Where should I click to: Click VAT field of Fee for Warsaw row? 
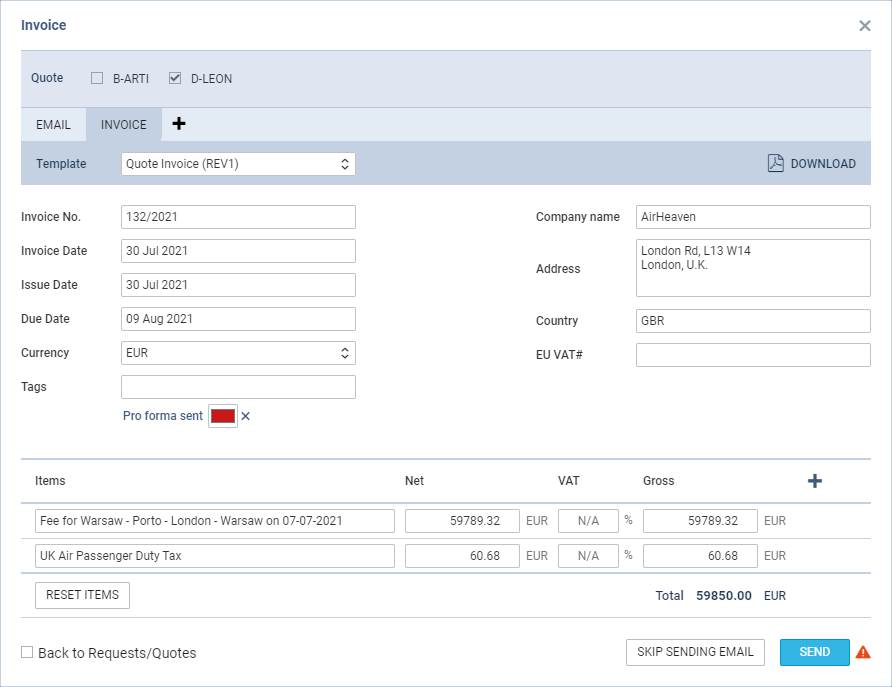coord(588,521)
